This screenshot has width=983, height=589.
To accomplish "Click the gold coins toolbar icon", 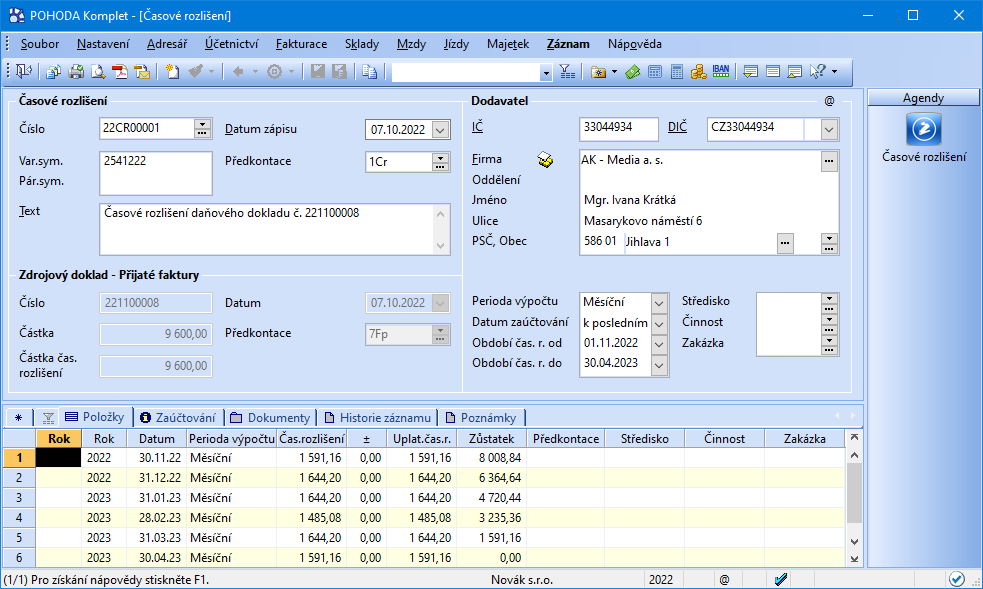I will (x=698, y=72).
